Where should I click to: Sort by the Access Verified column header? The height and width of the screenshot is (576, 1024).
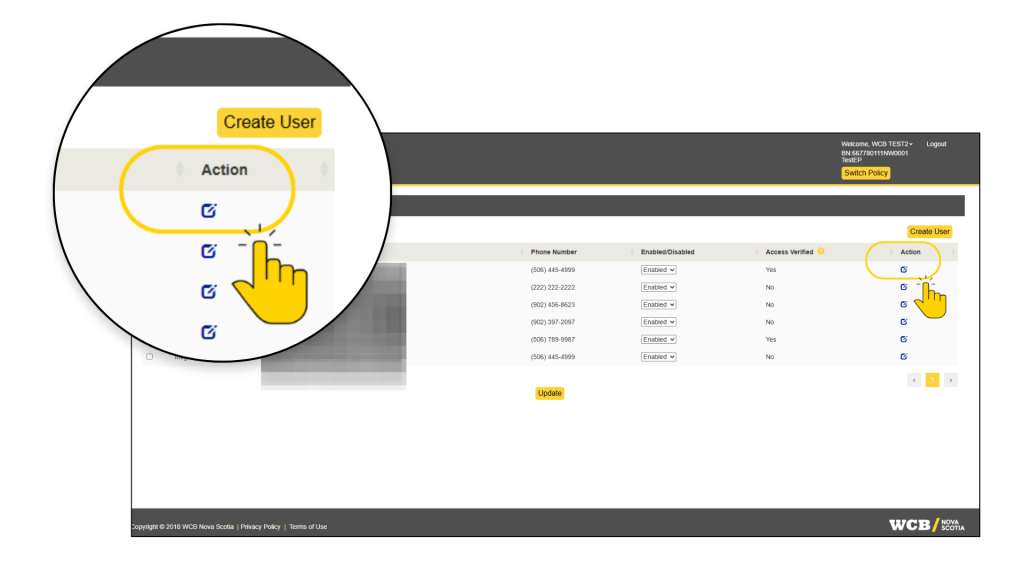point(789,252)
